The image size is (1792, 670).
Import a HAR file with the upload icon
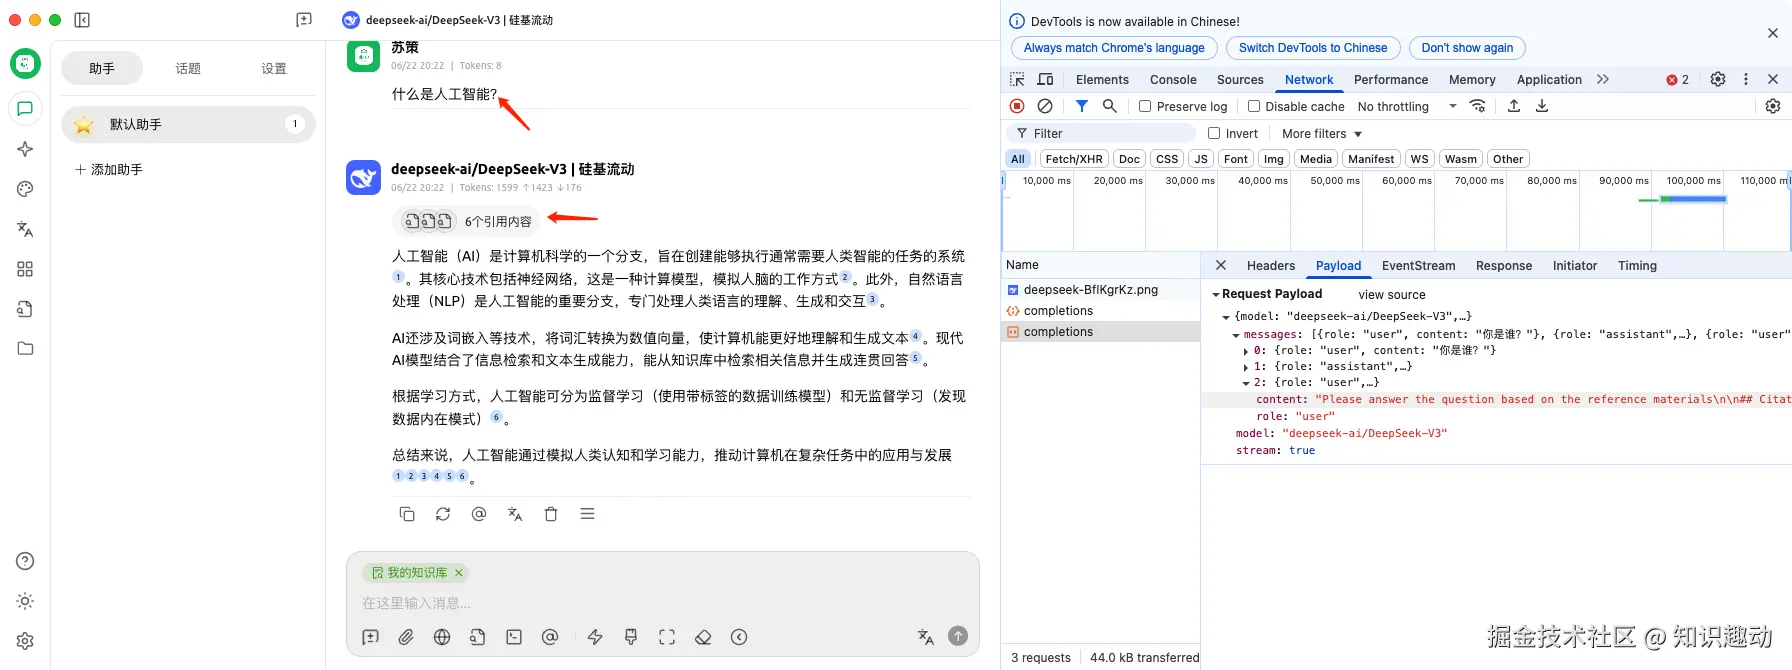pos(1514,106)
